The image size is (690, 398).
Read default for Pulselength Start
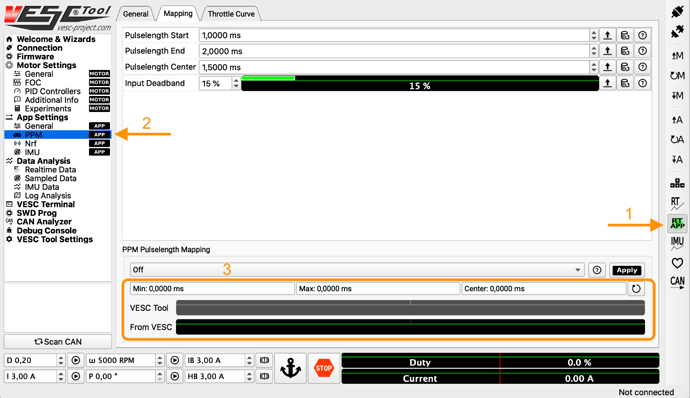(x=625, y=35)
